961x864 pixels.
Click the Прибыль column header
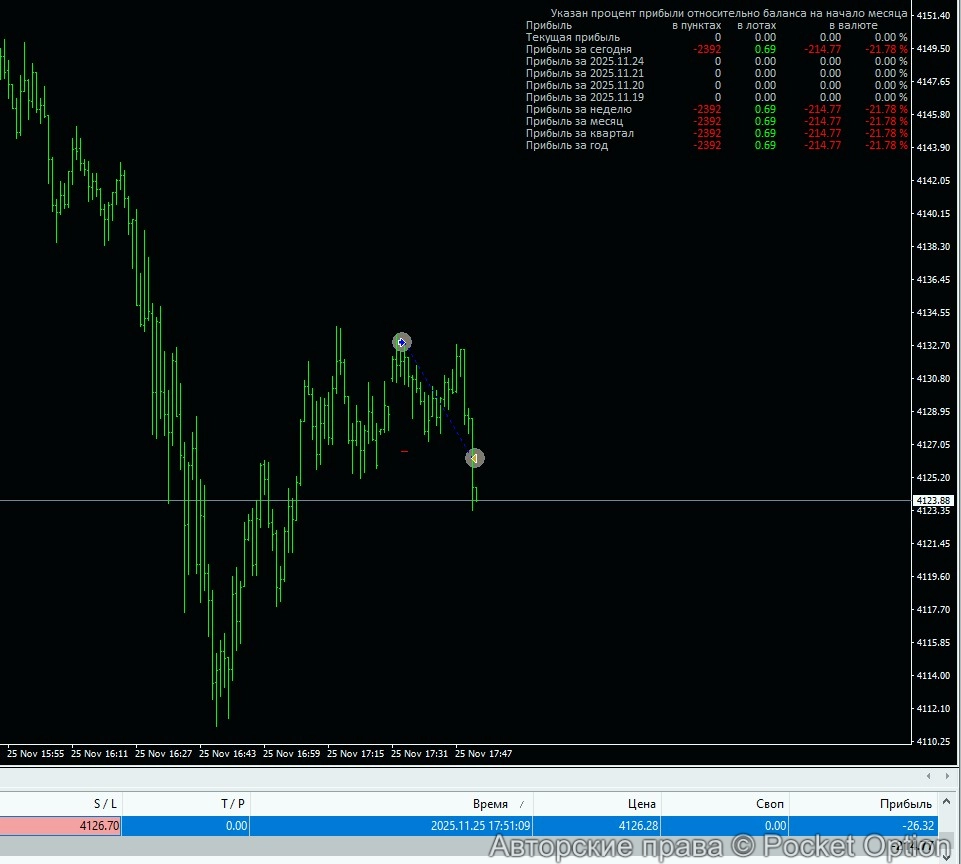click(x=905, y=804)
